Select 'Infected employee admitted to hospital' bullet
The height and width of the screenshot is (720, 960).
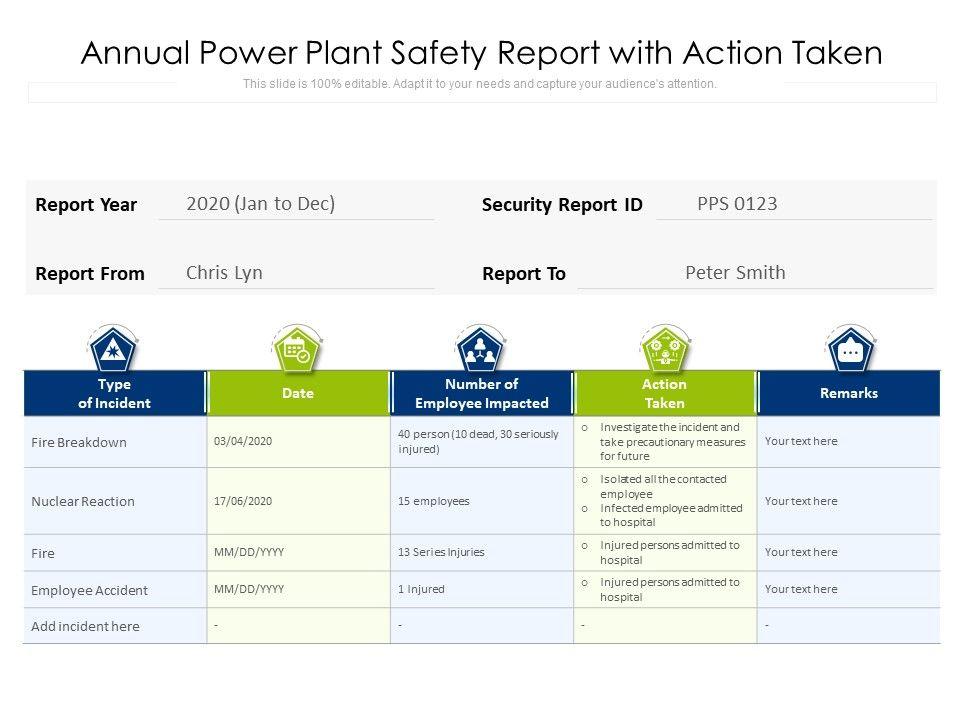point(662,515)
